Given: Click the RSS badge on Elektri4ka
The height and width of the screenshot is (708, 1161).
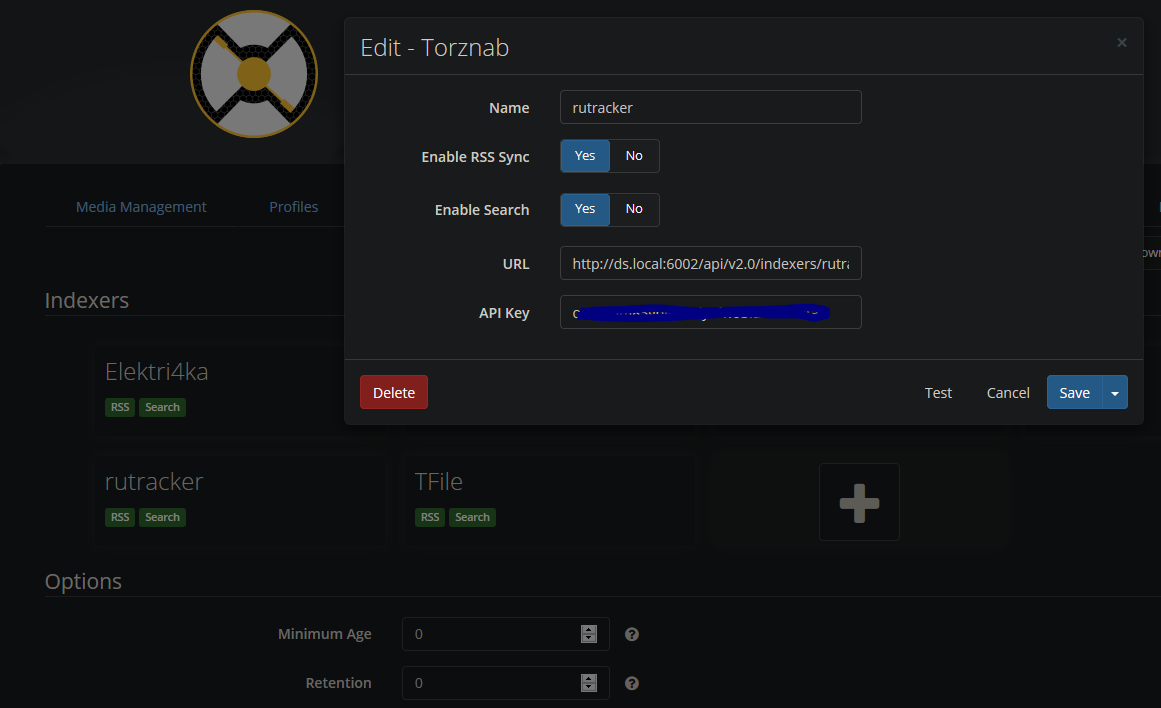Looking at the screenshot, I should 120,407.
